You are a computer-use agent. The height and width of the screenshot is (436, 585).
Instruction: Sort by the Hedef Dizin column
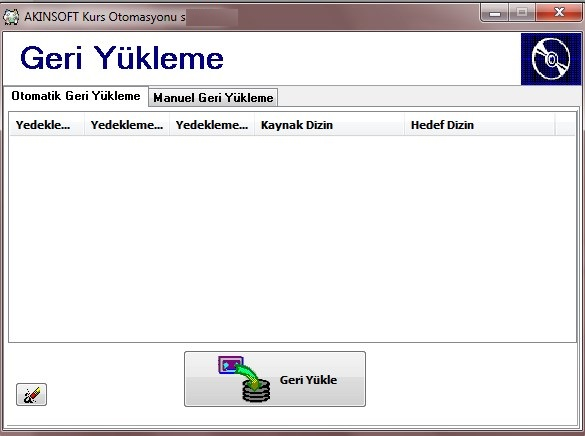coord(480,125)
